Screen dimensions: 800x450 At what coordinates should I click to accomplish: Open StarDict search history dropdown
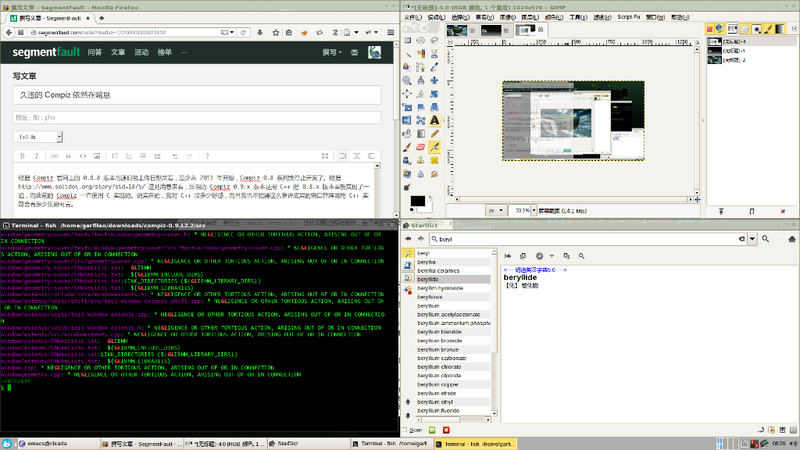(x=753, y=239)
